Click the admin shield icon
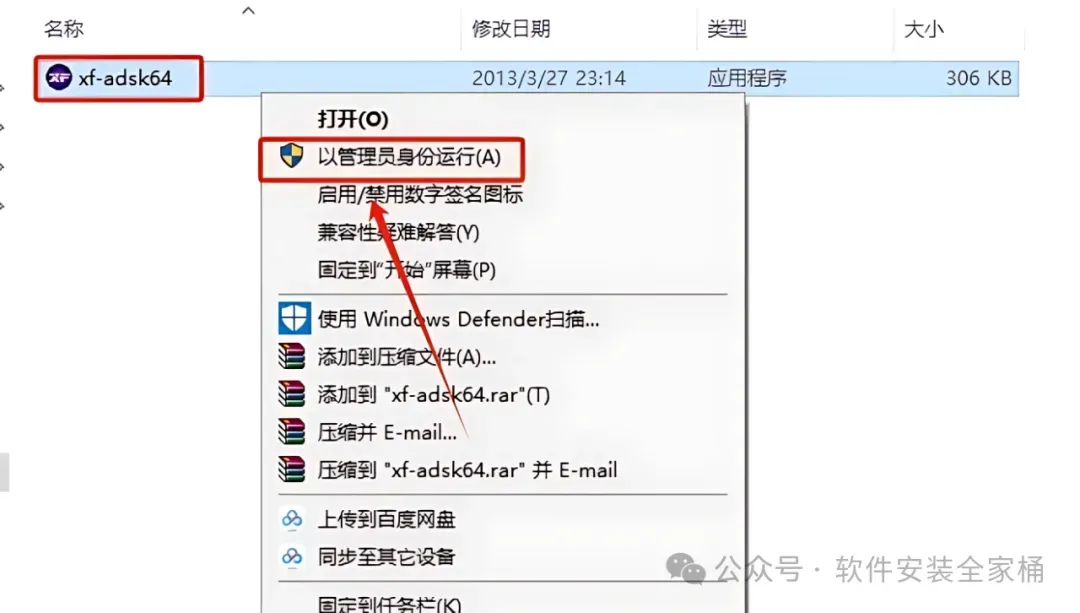The height and width of the screenshot is (613, 1080). click(x=291, y=156)
